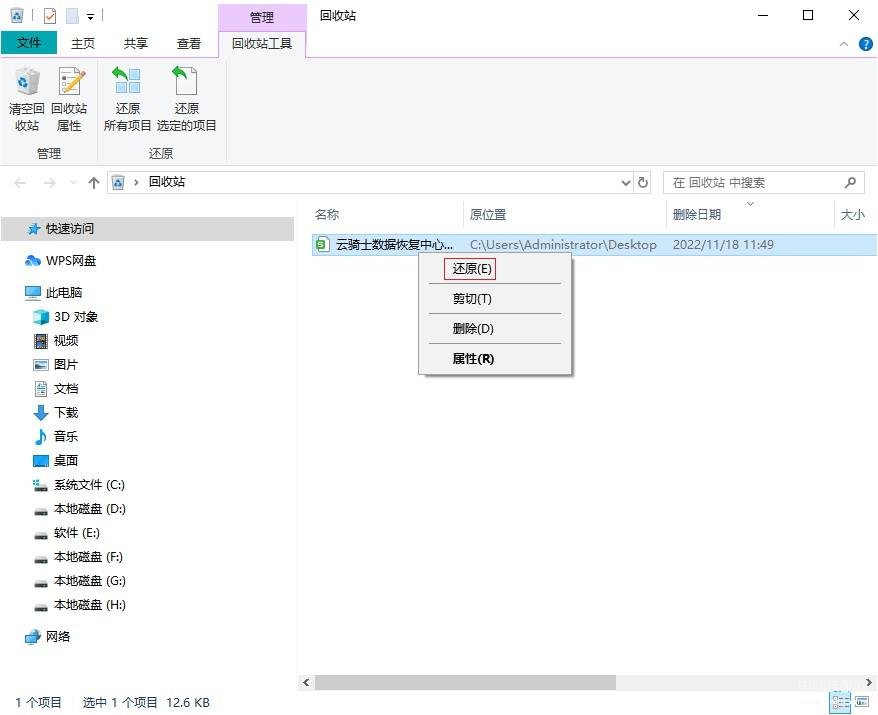Open the help question mark icon

(x=865, y=44)
